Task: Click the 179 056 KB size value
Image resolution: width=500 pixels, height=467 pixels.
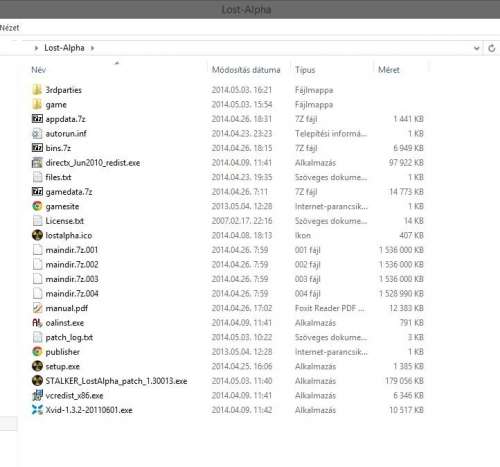Action: pyautogui.click(x=404, y=381)
